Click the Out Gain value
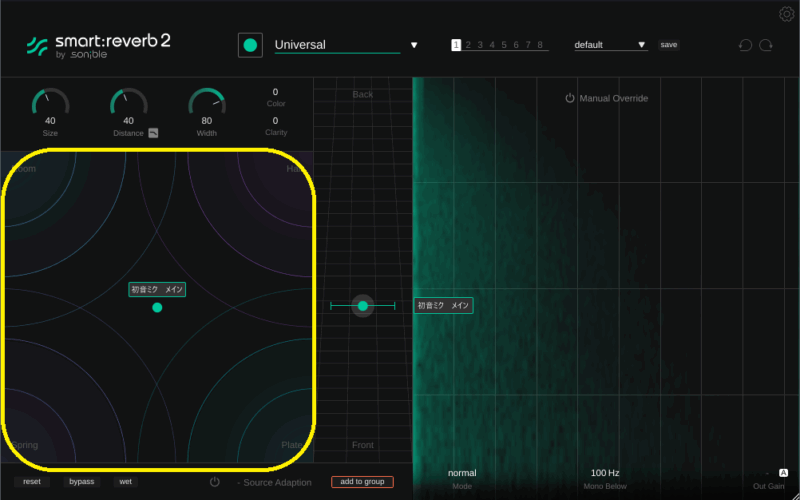 pos(767,473)
